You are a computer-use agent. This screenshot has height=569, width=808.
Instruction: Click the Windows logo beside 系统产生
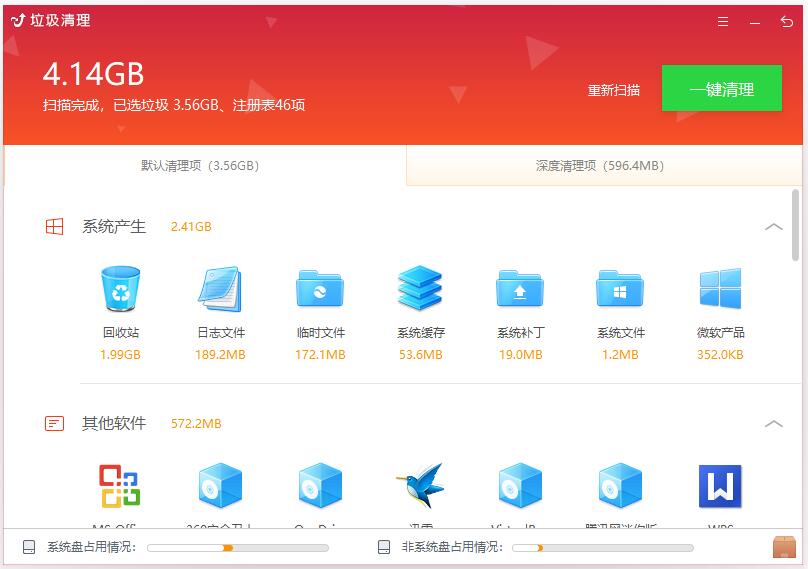55,227
